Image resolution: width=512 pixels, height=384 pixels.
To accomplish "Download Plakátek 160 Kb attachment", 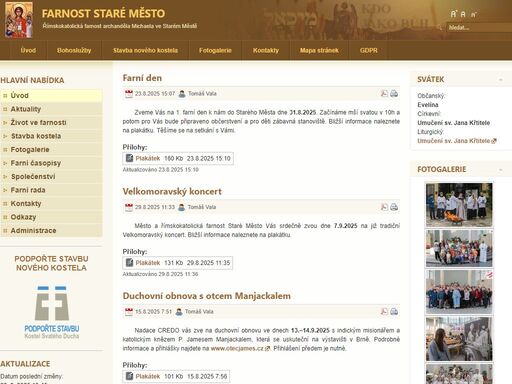I will (x=148, y=158).
